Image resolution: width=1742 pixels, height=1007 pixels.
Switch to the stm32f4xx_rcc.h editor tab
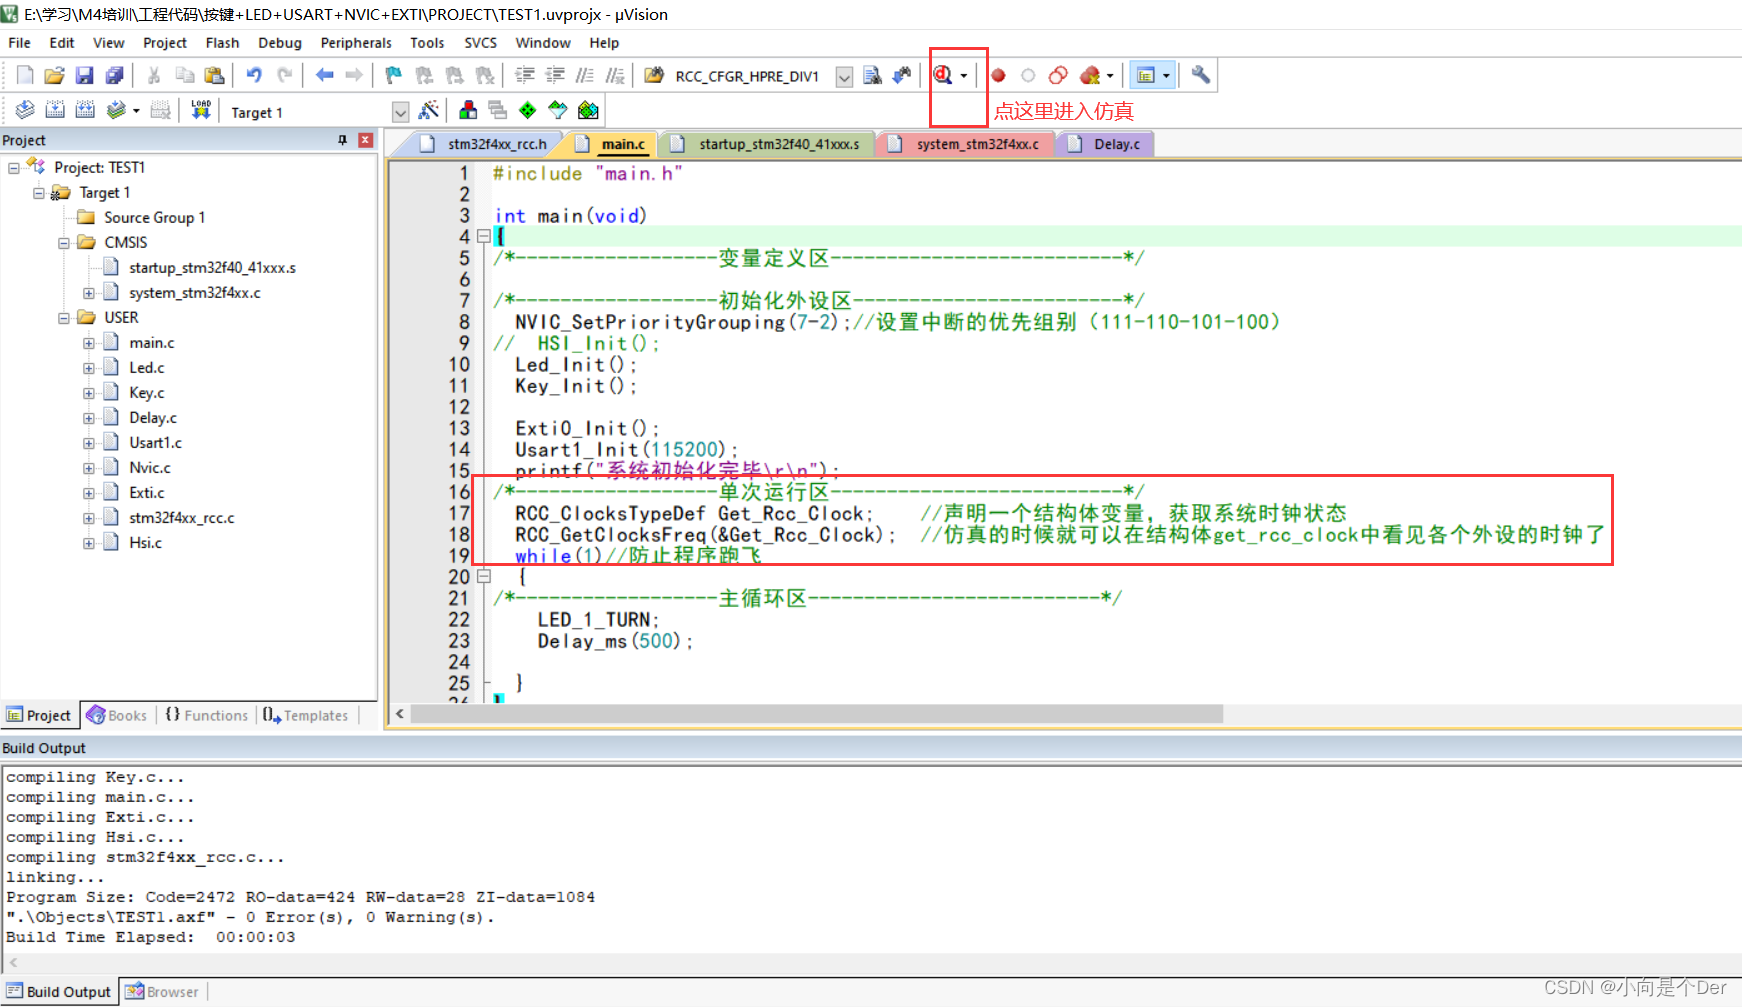485,144
